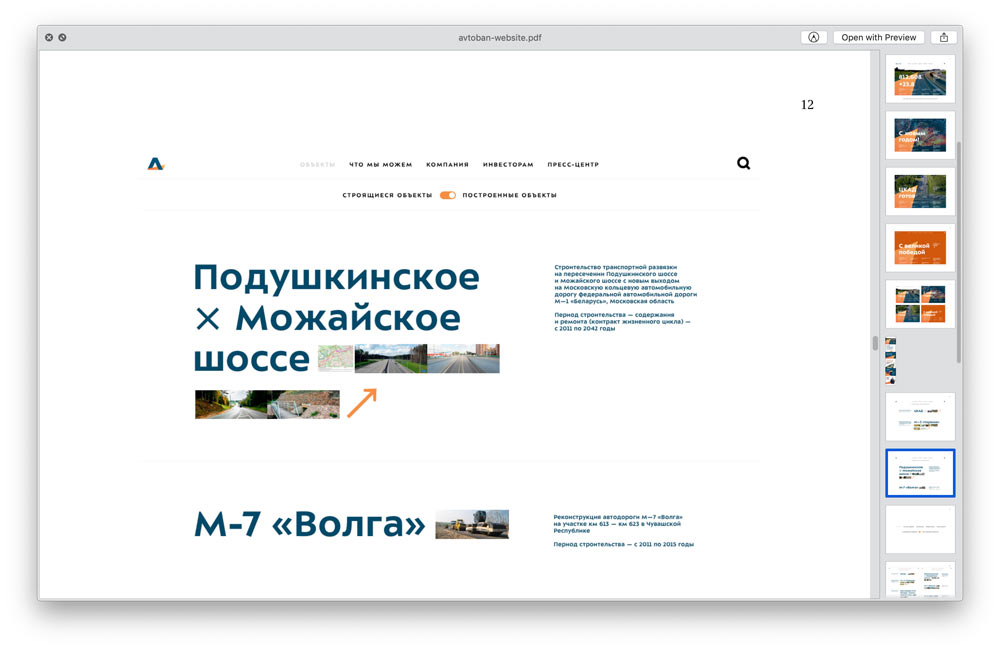Image resolution: width=1000 pixels, height=650 pixels.
Task: Click the Avtoban triangle logo
Action: (x=155, y=164)
